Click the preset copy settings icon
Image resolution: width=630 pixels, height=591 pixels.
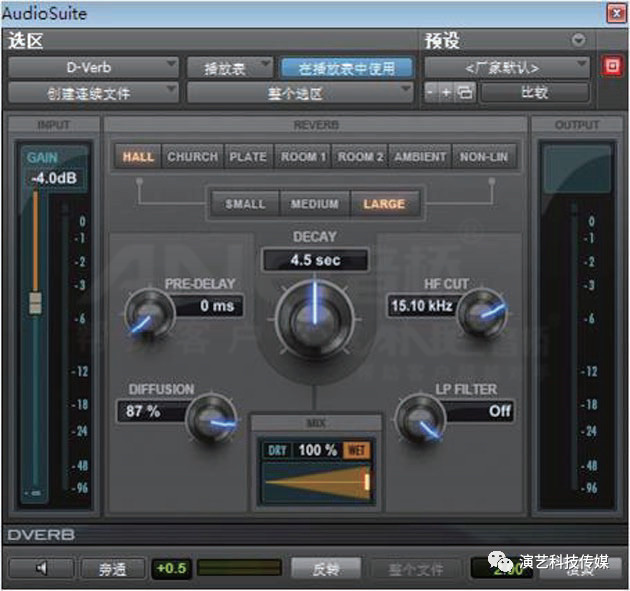coord(464,93)
